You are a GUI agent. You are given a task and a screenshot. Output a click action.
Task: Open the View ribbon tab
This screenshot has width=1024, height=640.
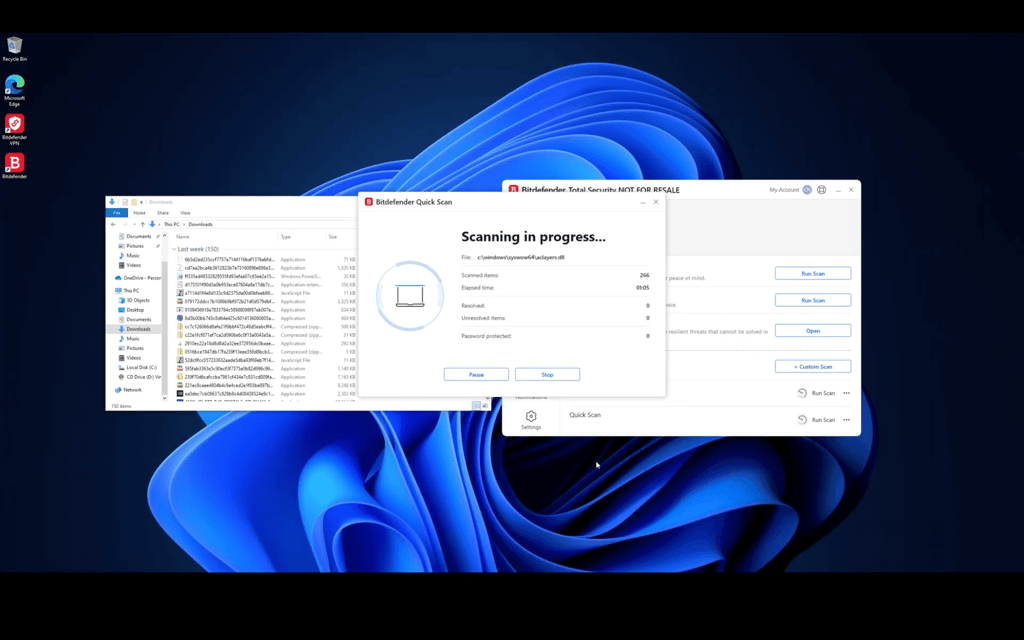click(185, 213)
